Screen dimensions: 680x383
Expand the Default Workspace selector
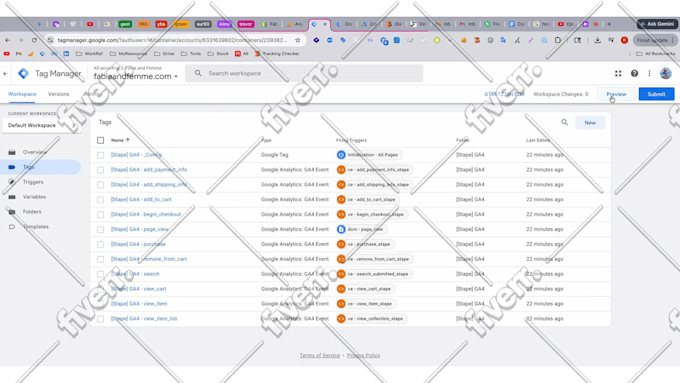[x=42, y=125]
